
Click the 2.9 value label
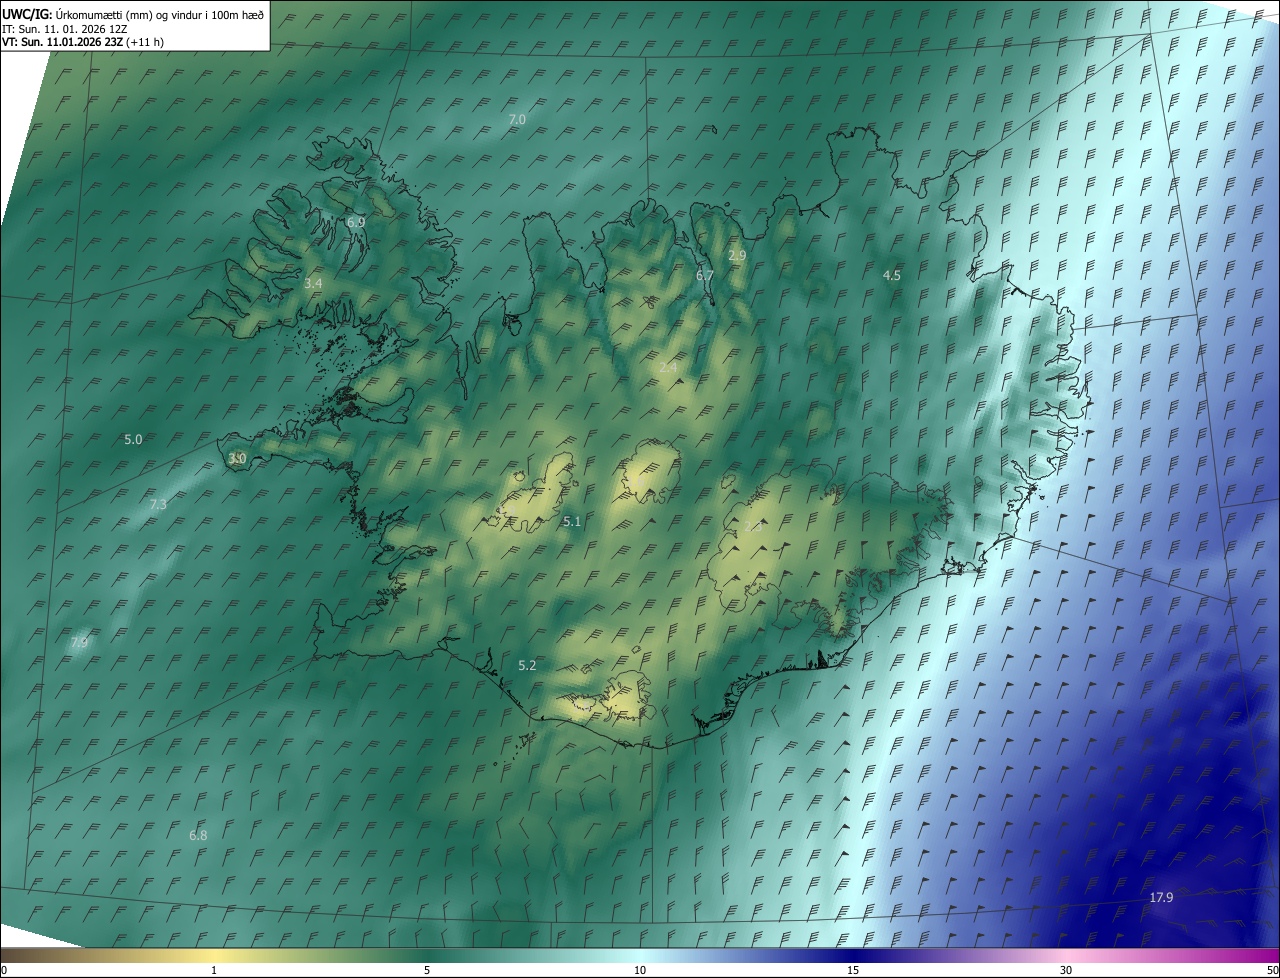[x=737, y=256]
